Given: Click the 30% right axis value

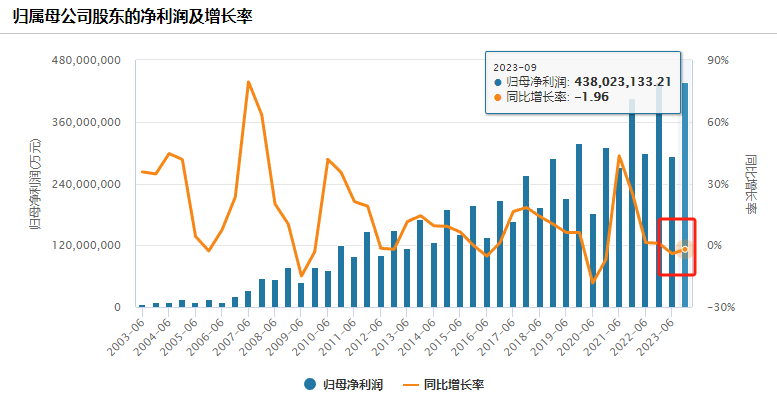Looking at the screenshot, I should coord(718,184).
